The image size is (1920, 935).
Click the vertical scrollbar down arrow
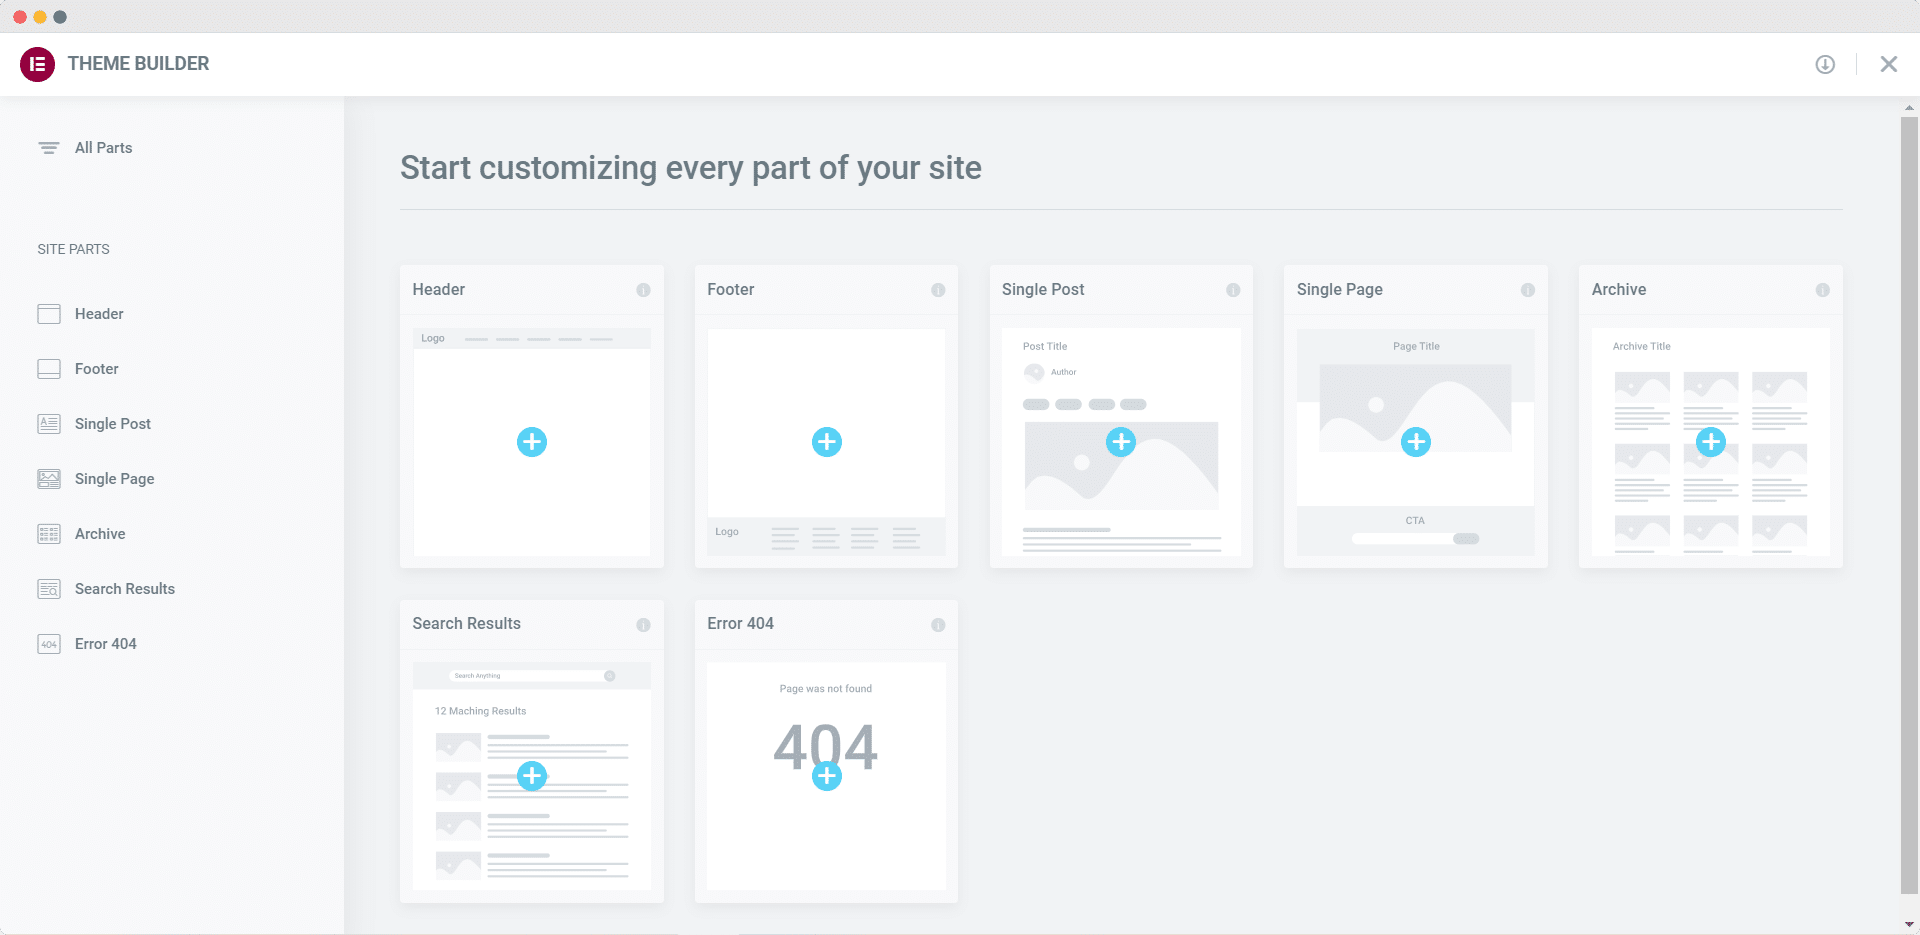point(1910,925)
